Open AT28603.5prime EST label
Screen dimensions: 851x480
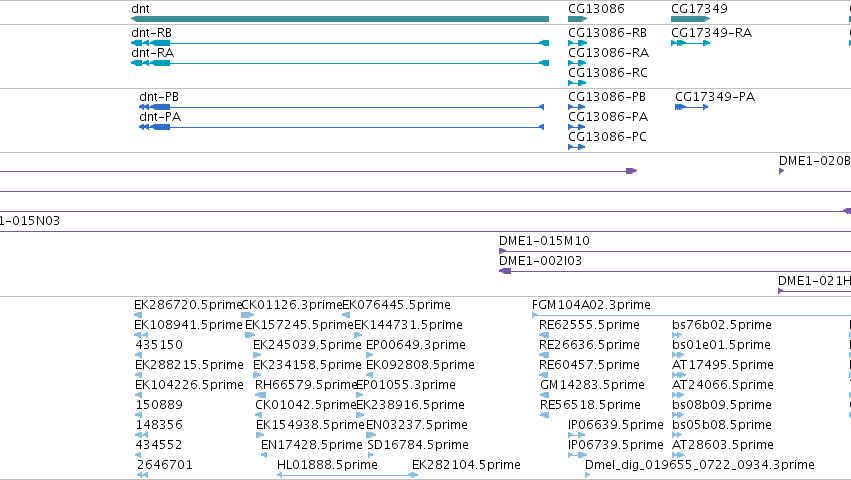[723, 445]
